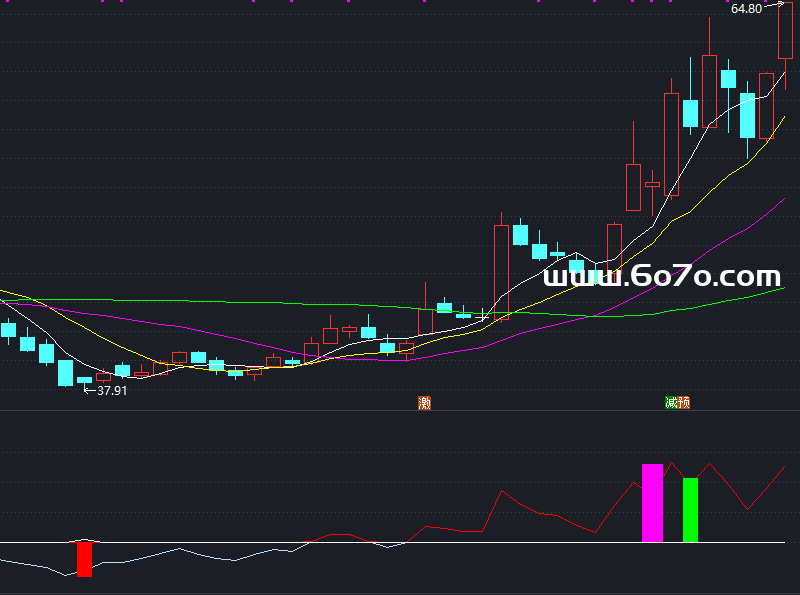
Task: Click the green long-term moving average line
Action: [x=200, y=300]
